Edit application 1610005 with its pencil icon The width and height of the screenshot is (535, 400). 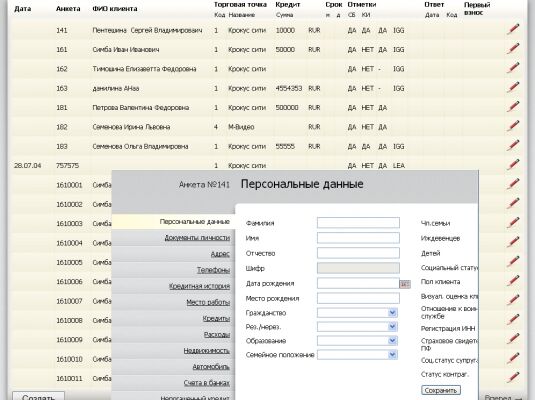[x=513, y=261]
